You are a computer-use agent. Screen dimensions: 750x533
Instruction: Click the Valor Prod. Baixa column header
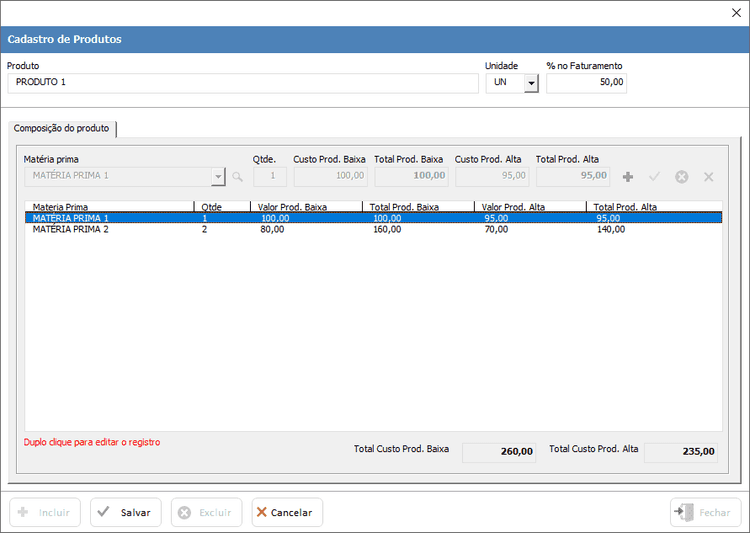[307, 207]
